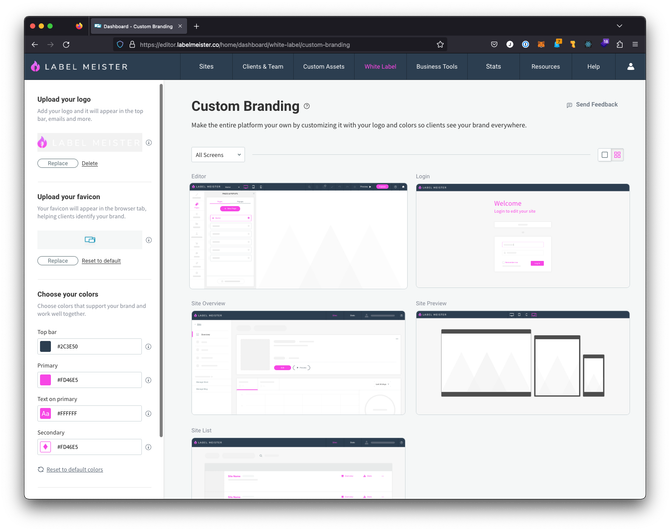This screenshot has width=670, height=531.
Task: Click the favicon preview image
Action: pyautogui.click(x=90, y=240)
